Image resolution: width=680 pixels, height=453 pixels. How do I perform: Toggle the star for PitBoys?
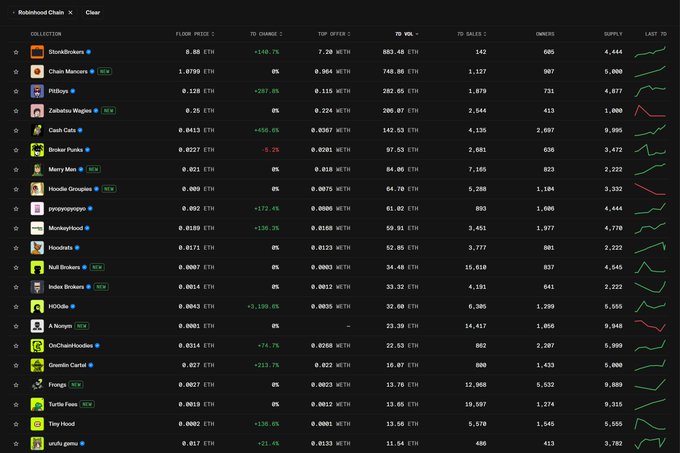coord(16,91)
